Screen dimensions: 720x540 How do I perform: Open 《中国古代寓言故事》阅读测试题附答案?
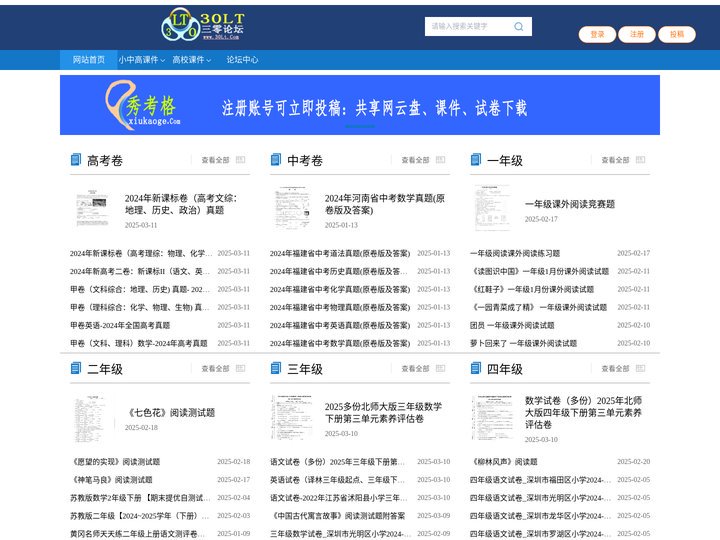tap(338, 516)
